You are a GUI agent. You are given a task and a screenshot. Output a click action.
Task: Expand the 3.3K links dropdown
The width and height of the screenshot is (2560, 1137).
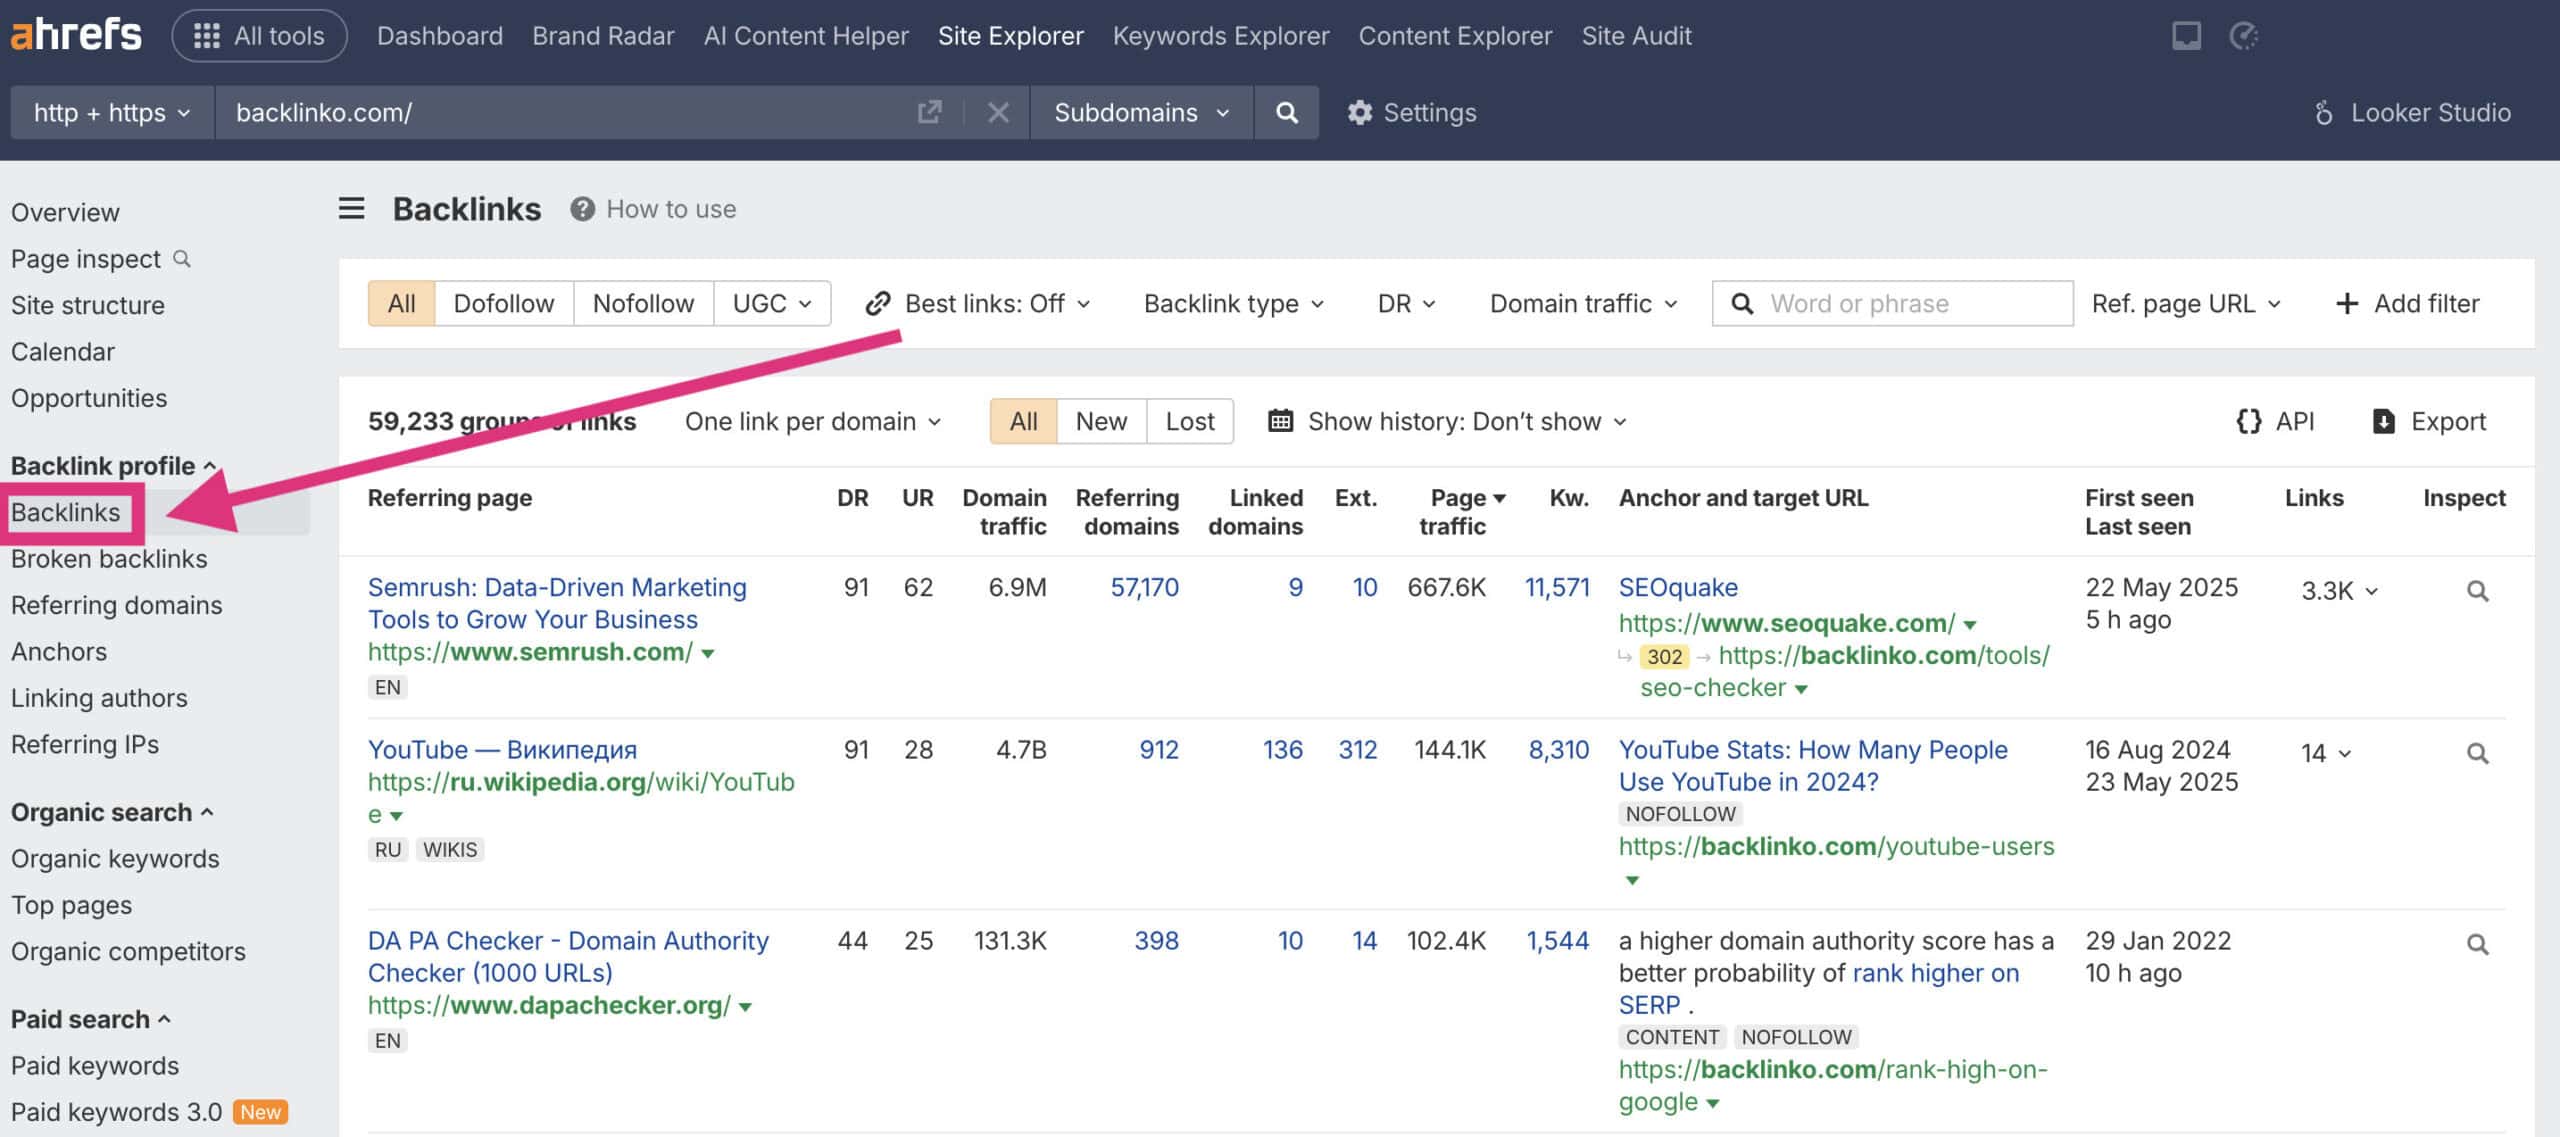[x=2339, y=590]
